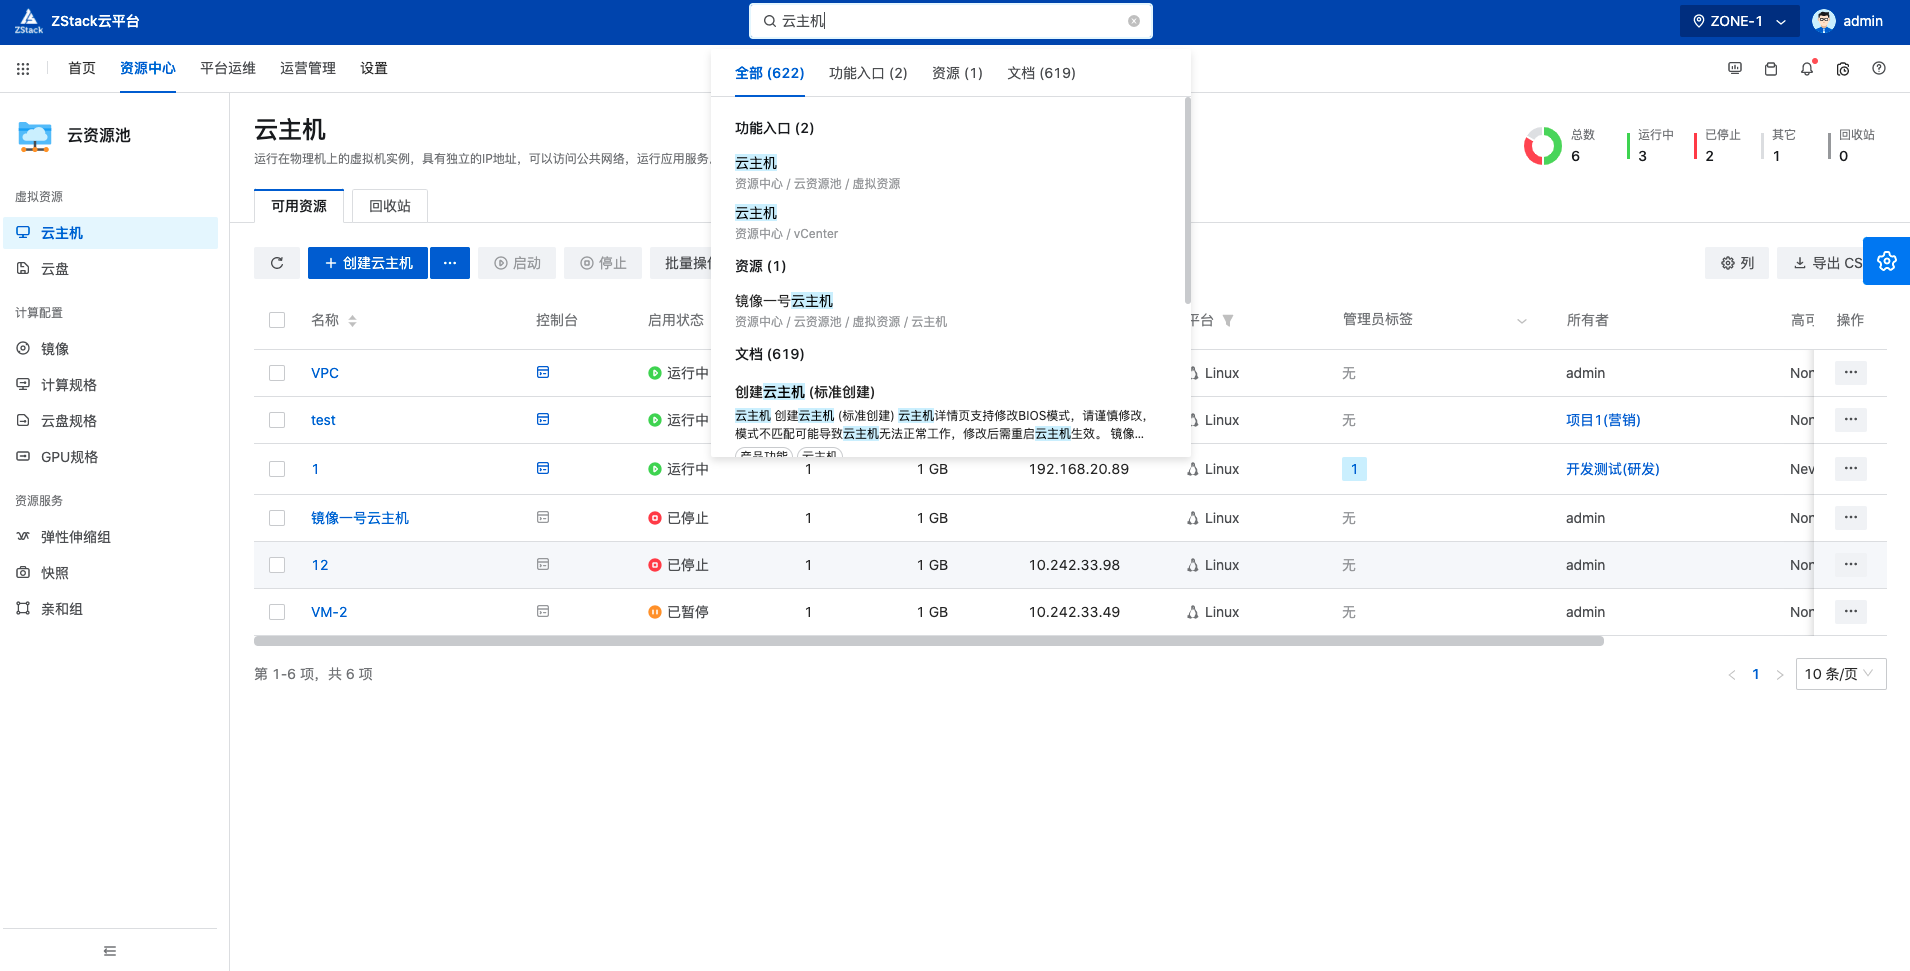Tick the checkbox for the test row
This screenshot has width=1910, height=971.
pyautogui.click(x=277, y=420)
